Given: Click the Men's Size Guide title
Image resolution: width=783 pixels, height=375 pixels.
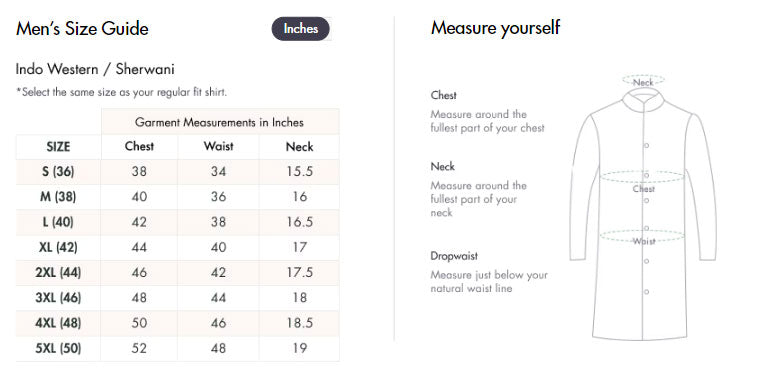Looking at the screenshot, I should click(x=82, y=28).
